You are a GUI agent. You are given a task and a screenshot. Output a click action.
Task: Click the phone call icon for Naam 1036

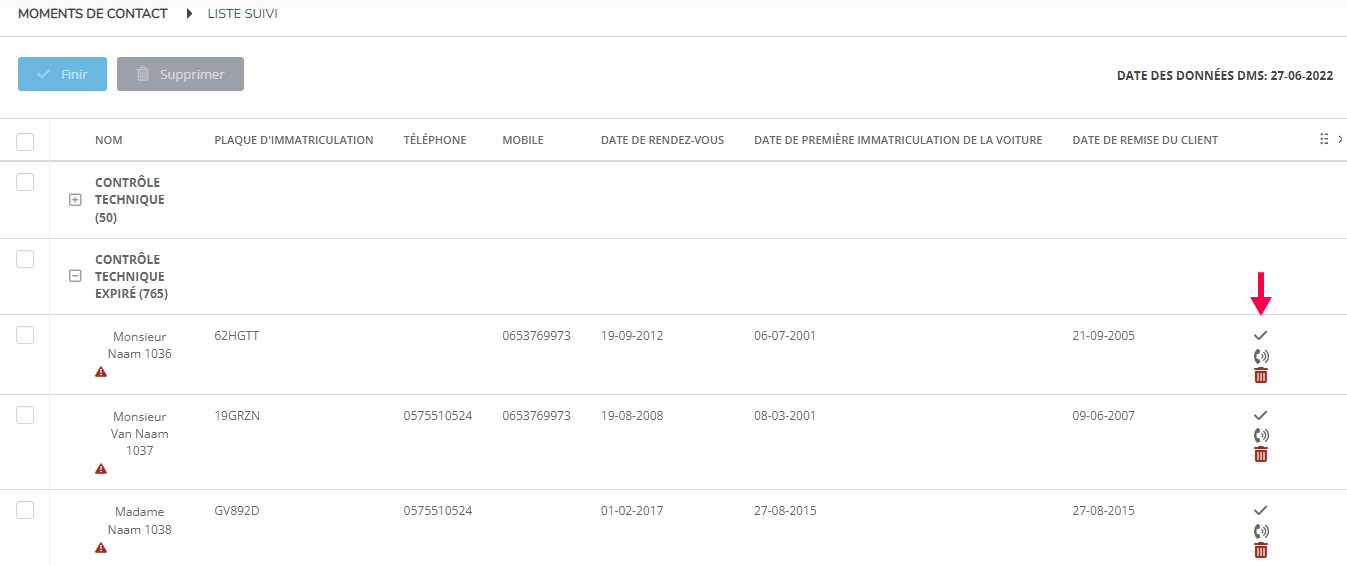click(1260, 356)
